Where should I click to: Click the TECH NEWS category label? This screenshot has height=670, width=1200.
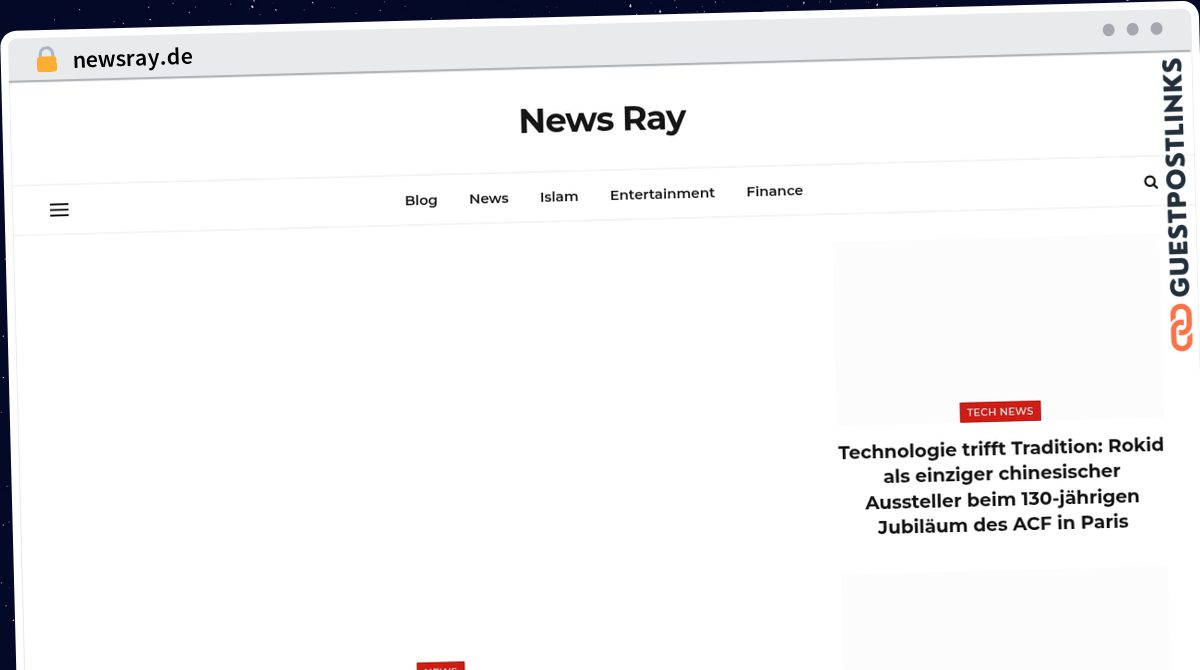(x=1000, y=411)
